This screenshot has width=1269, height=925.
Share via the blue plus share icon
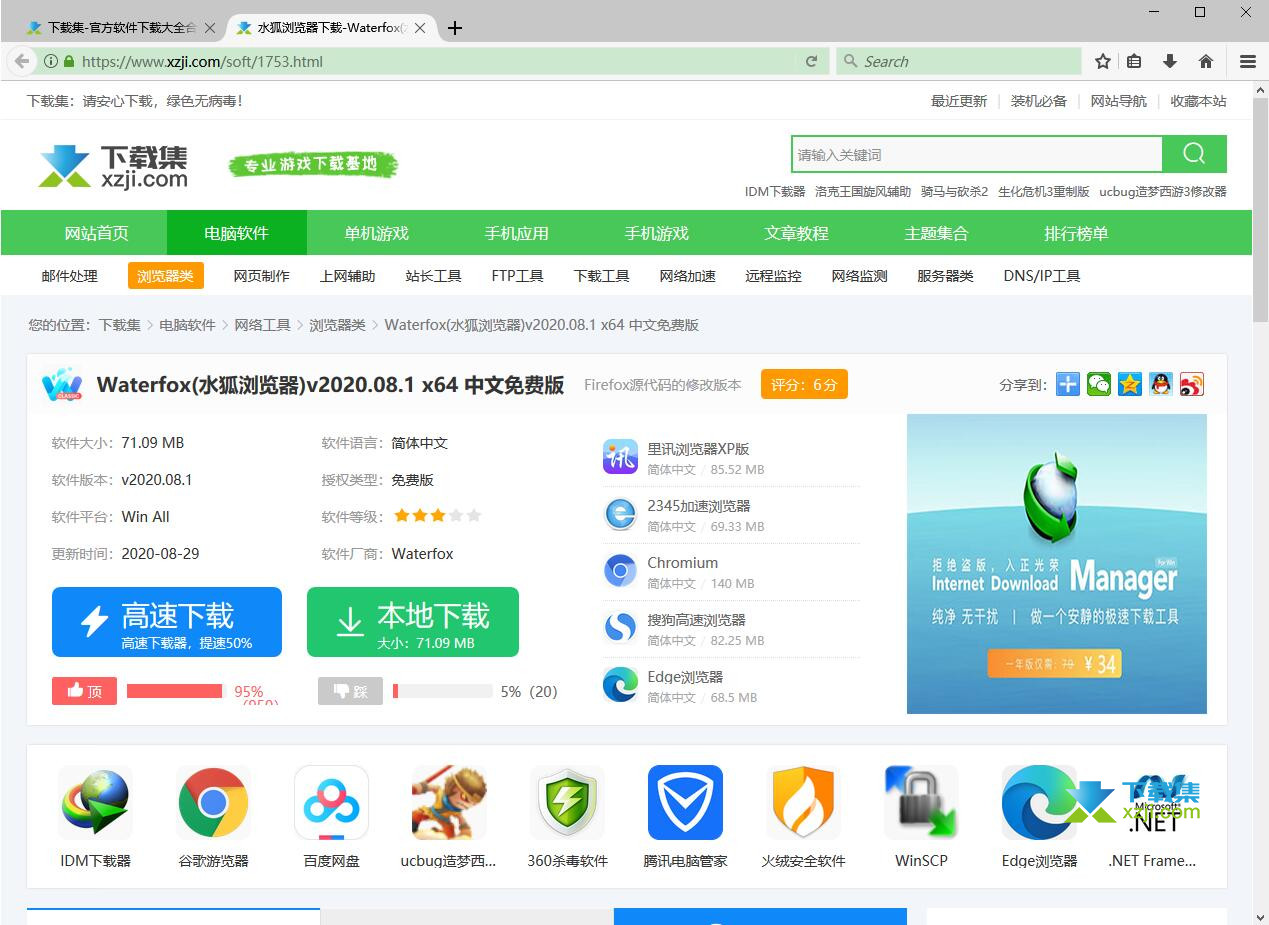(x=1068, y=384)
